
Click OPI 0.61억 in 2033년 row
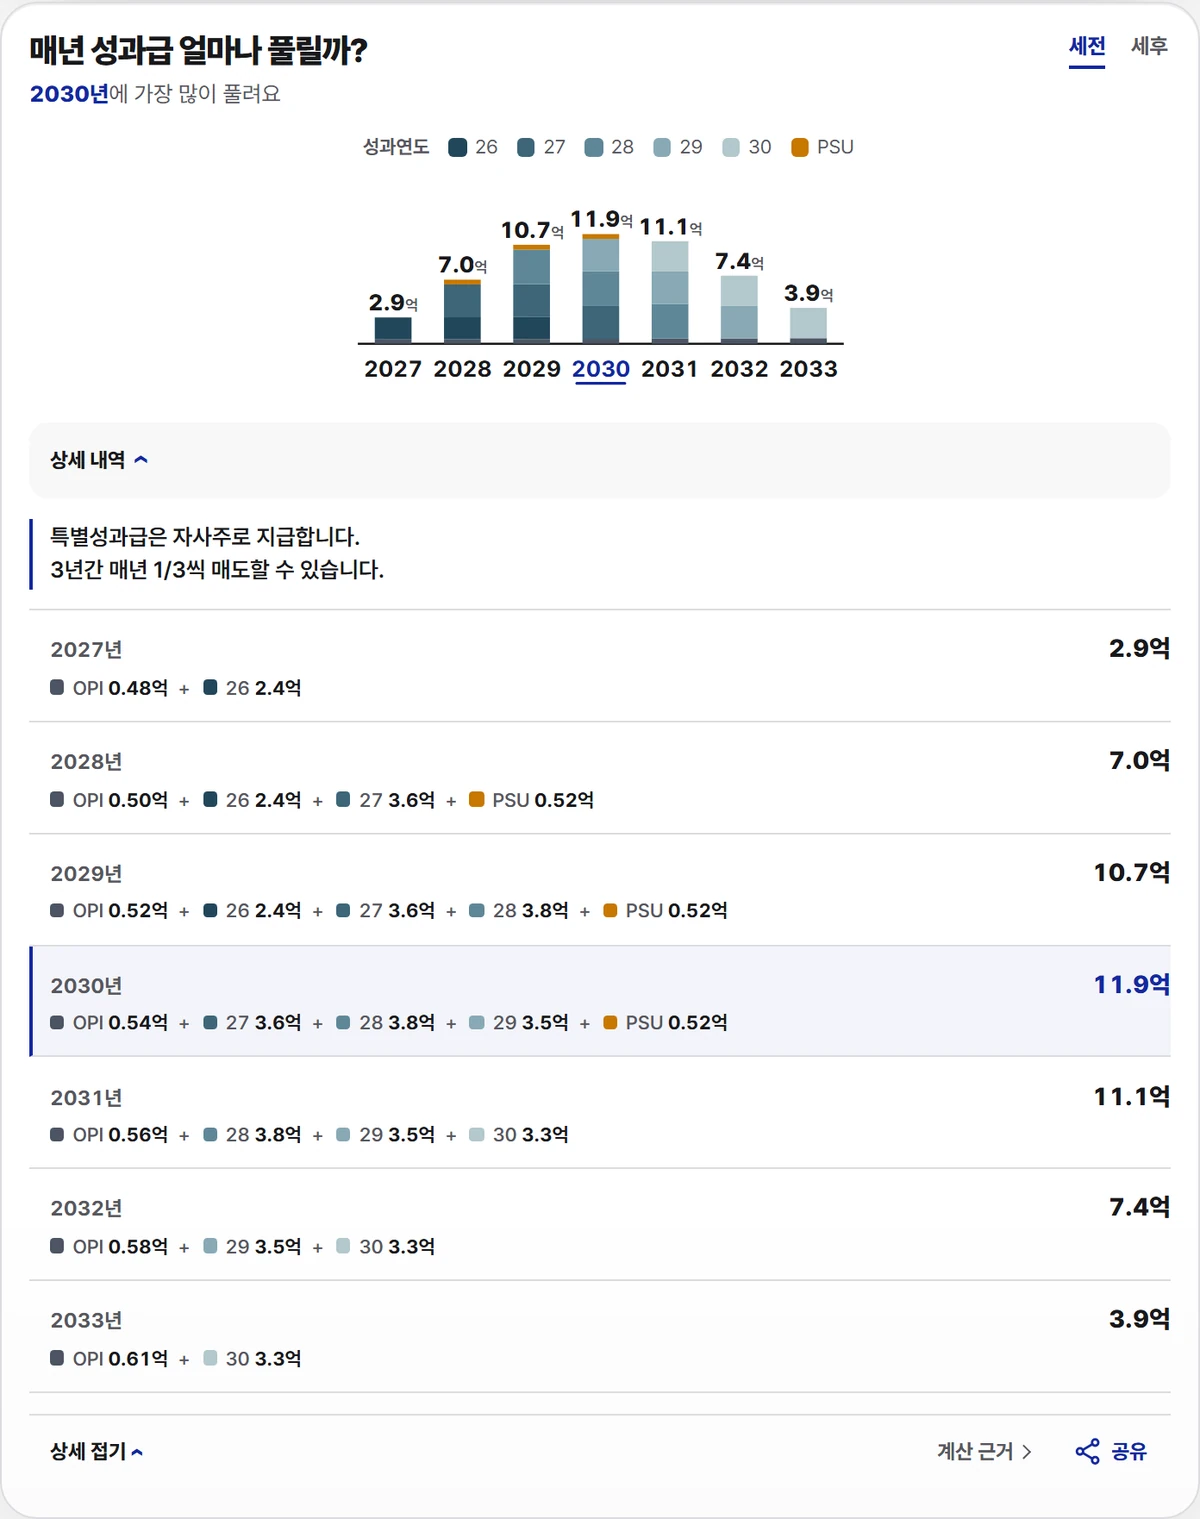tap(109, 1358)
